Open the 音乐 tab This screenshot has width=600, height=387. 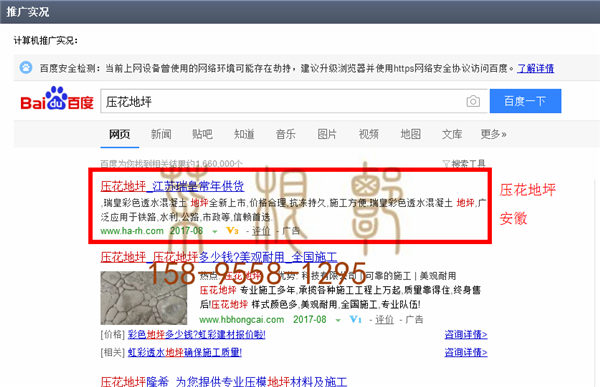coord(285,134)
